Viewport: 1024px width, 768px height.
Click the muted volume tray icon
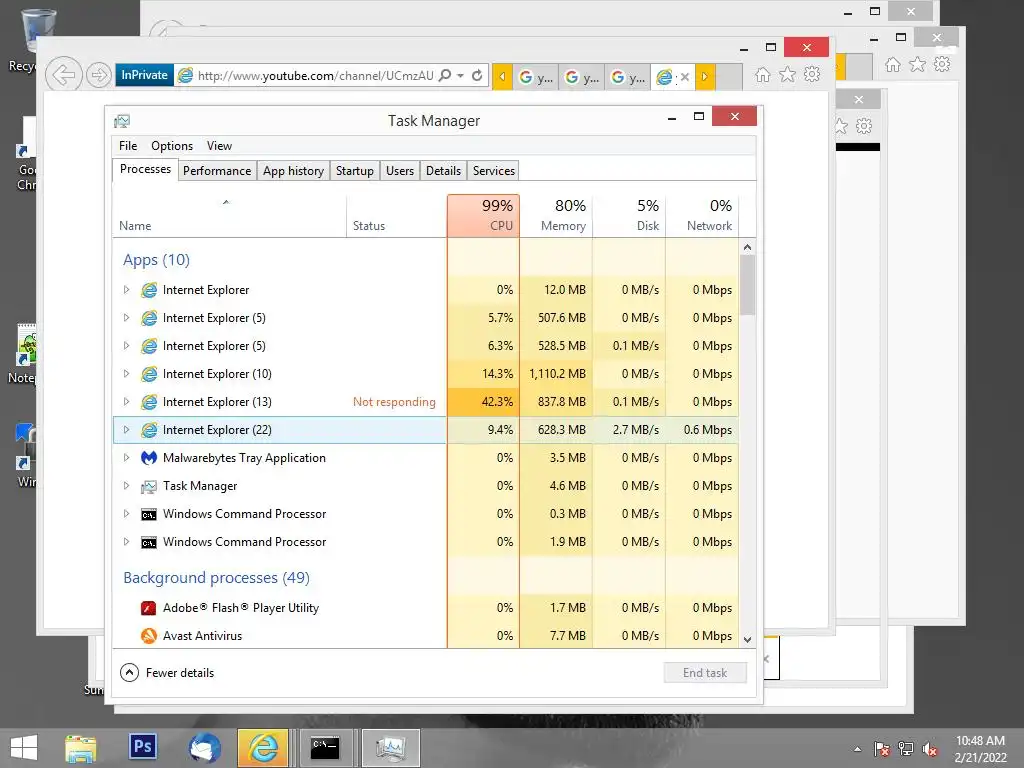[x=930, y=749]
